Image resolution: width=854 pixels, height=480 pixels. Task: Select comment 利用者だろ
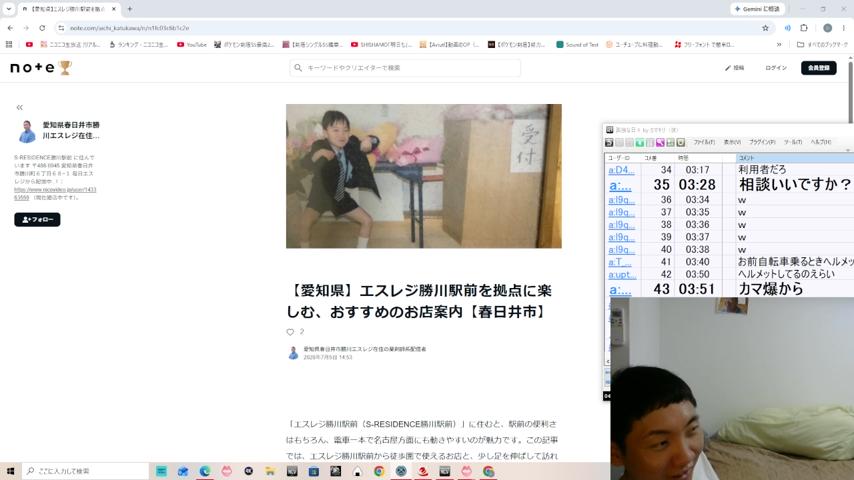coord(762,170)
